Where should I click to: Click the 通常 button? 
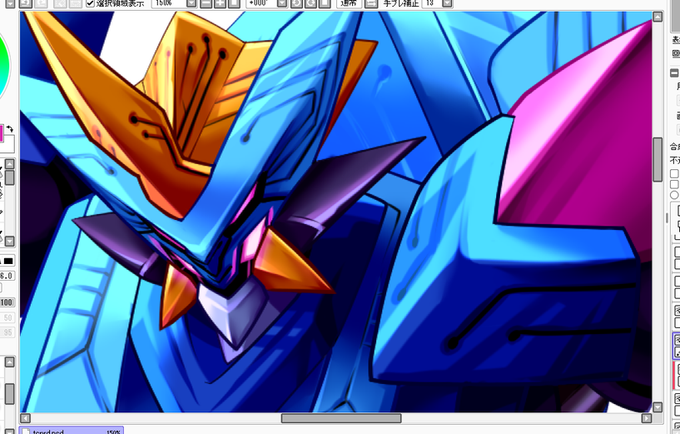[349, 3]
